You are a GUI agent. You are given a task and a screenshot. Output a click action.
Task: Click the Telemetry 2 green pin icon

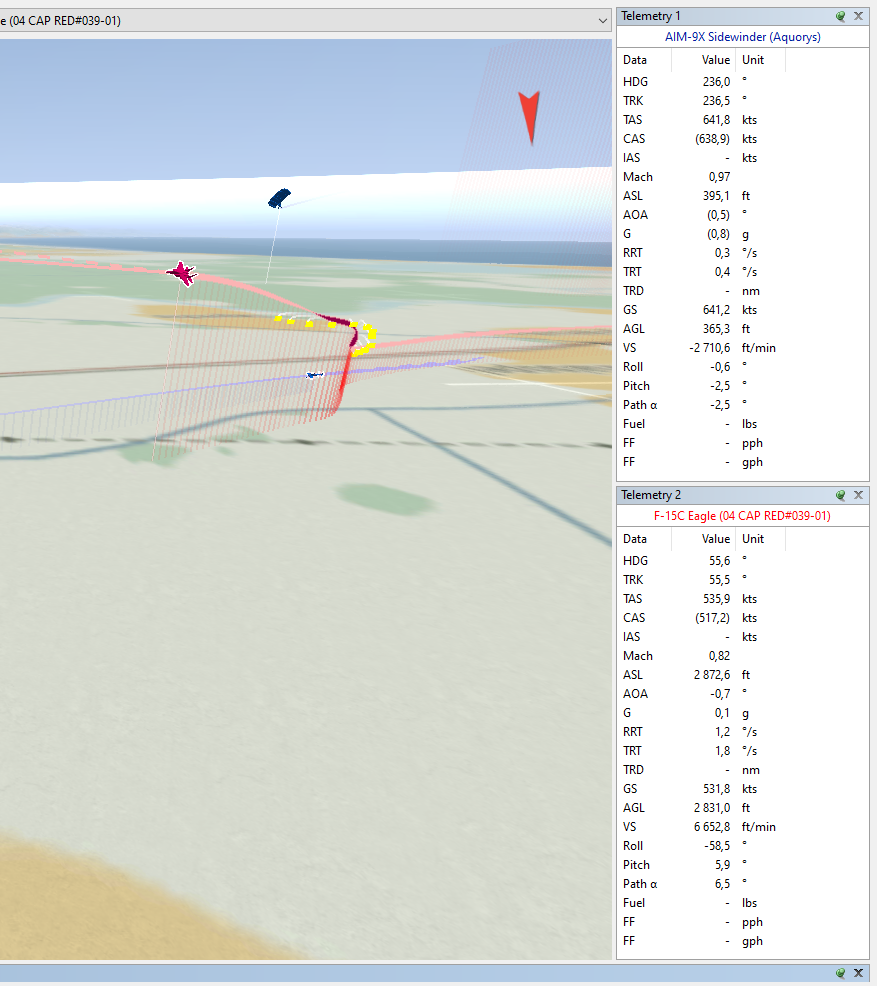tap(841, 496)
